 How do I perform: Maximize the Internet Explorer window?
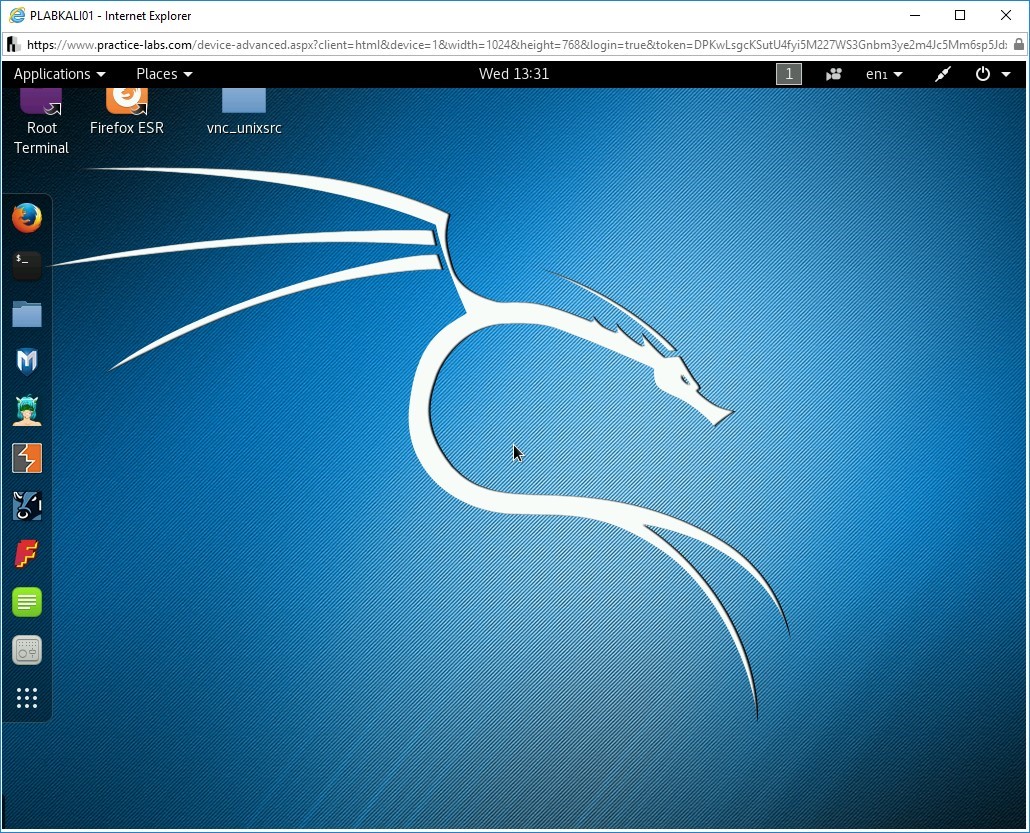pyautogui.click(x=960, y=15)
